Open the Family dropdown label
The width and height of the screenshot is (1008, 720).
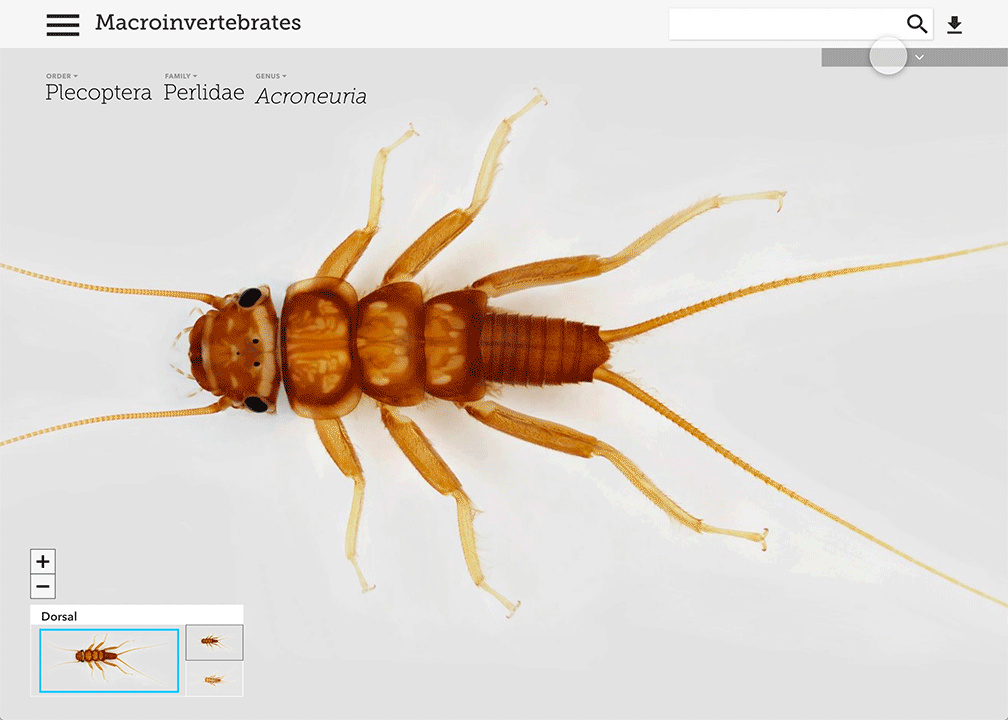[181, 76]
